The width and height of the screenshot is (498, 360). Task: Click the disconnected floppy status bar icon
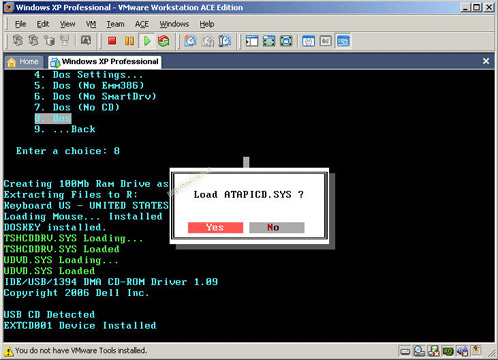click(433, 351)
